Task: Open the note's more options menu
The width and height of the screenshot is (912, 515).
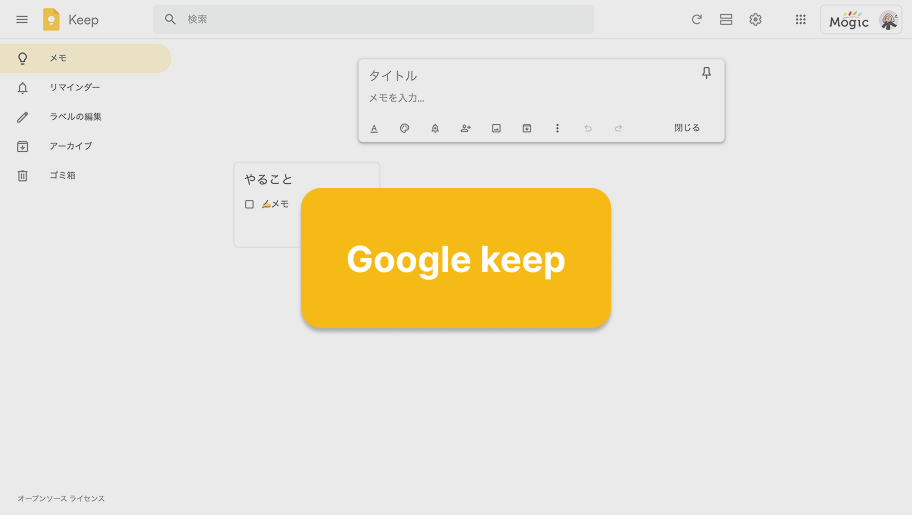Action: 557,128
